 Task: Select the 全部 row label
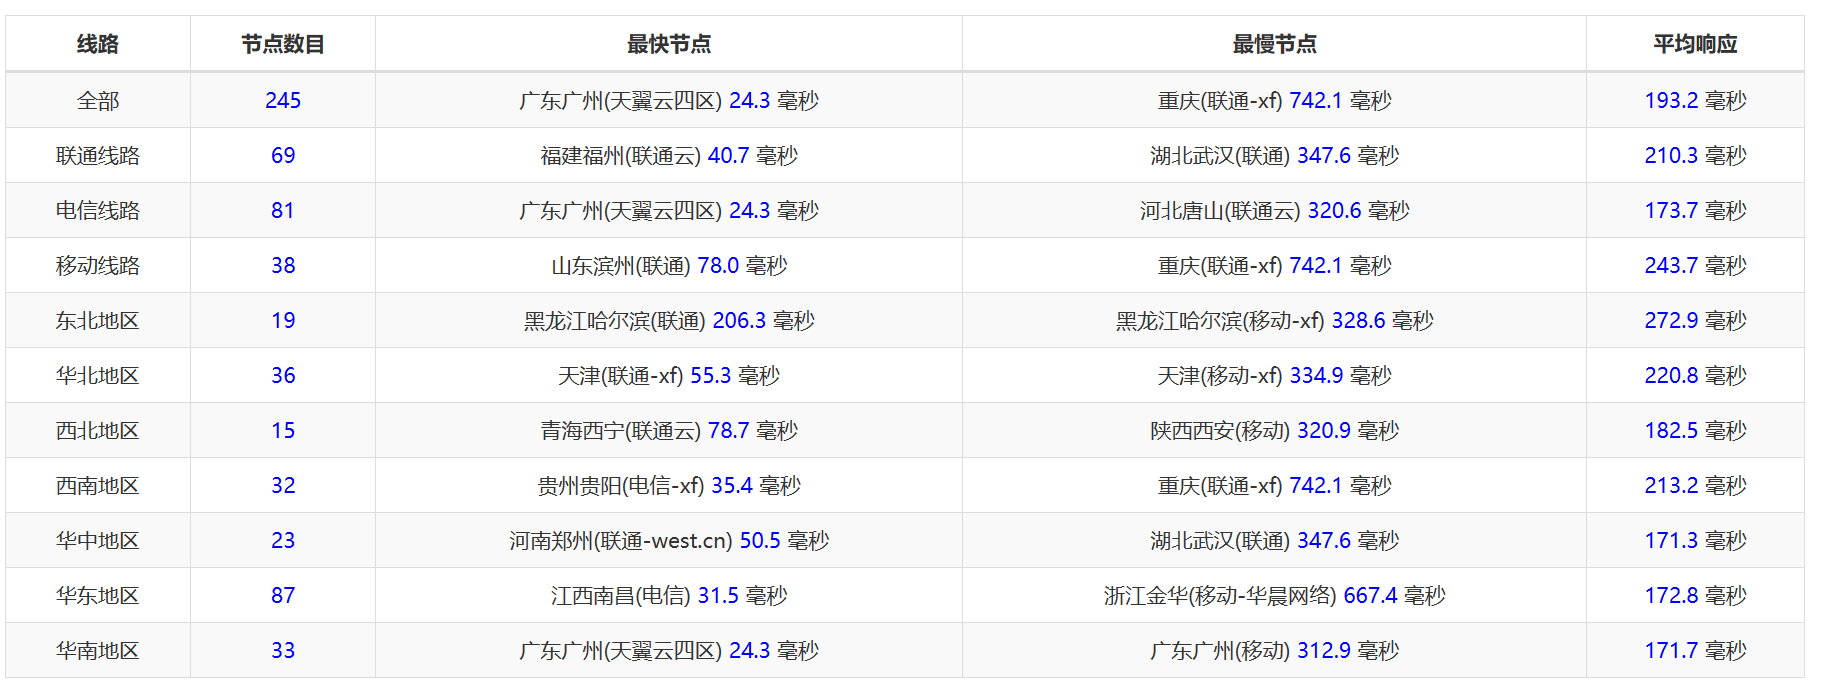(x=98, y=100)
